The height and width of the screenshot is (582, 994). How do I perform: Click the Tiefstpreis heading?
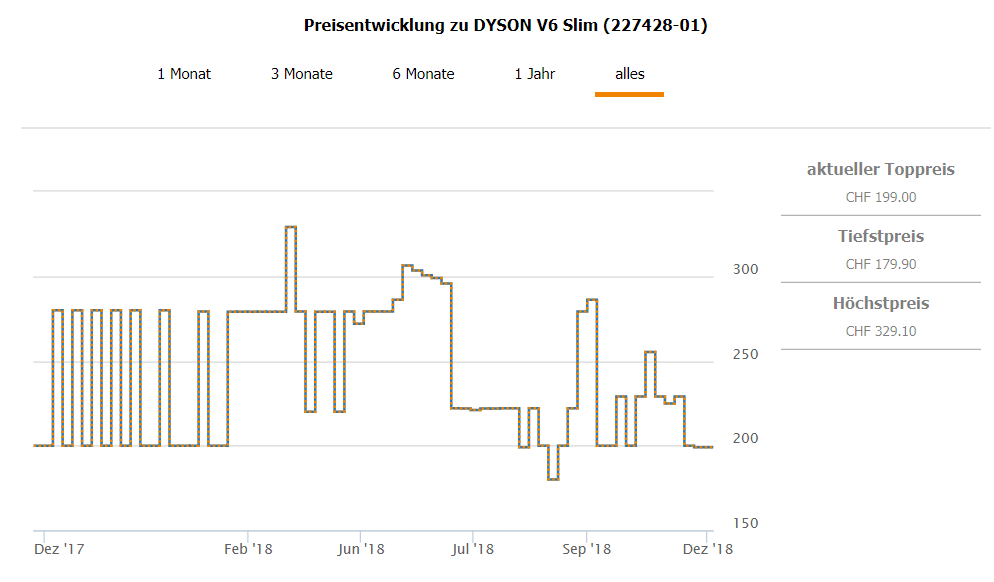881,237
